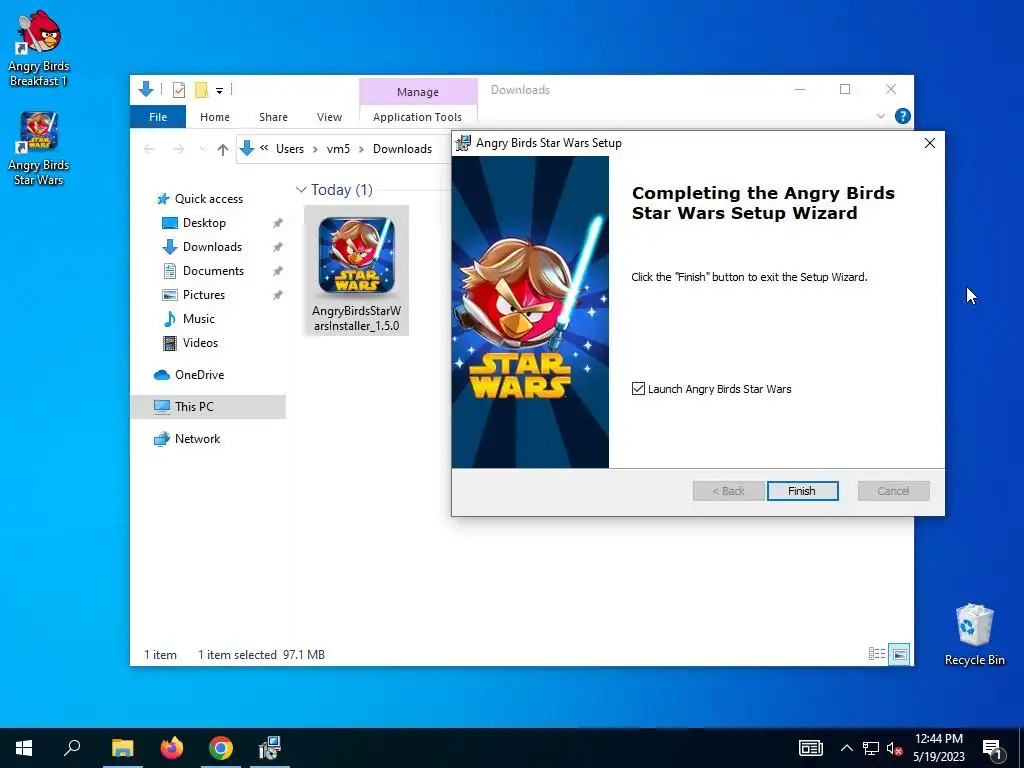This screenshot has width=1024, height=768.
Task: Launch Google Chrome from the taskbar
Action: point(221,748)
